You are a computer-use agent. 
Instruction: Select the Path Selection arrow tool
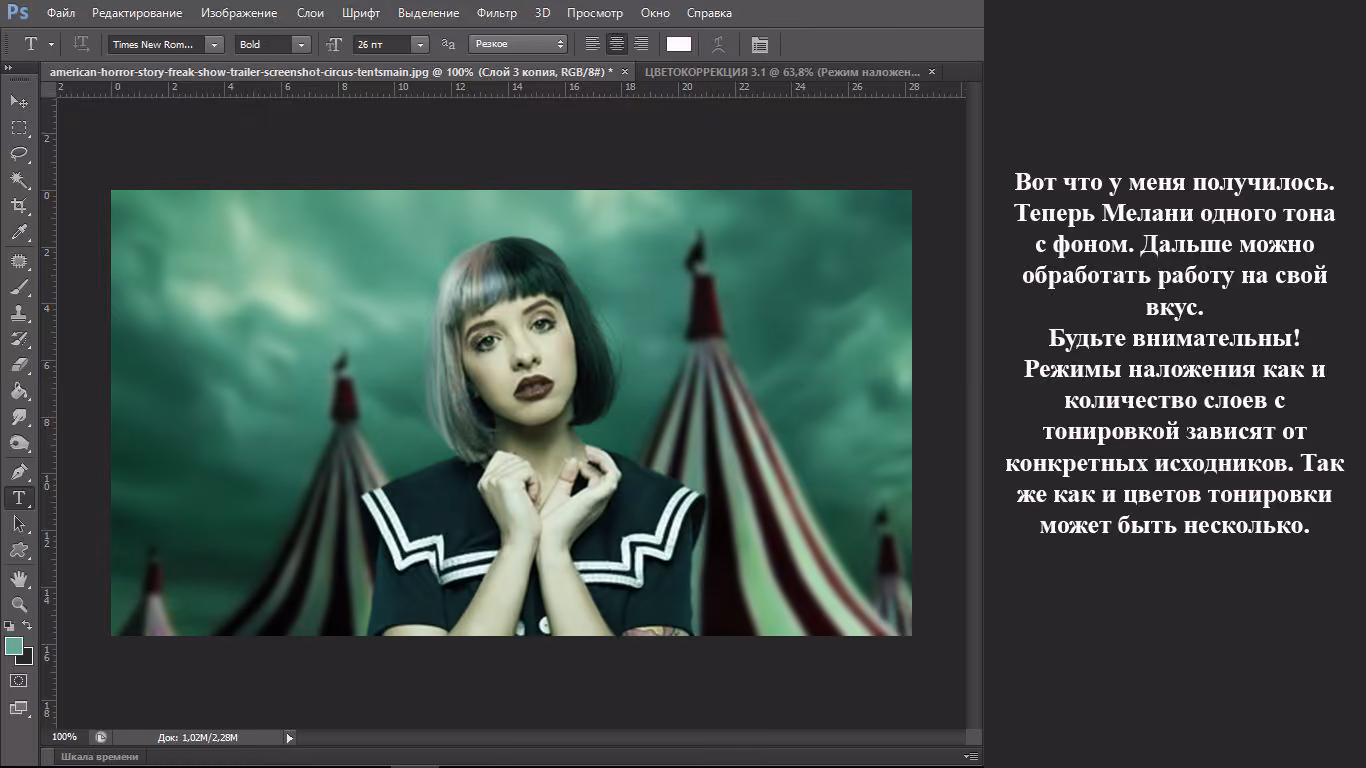[18, 523]
